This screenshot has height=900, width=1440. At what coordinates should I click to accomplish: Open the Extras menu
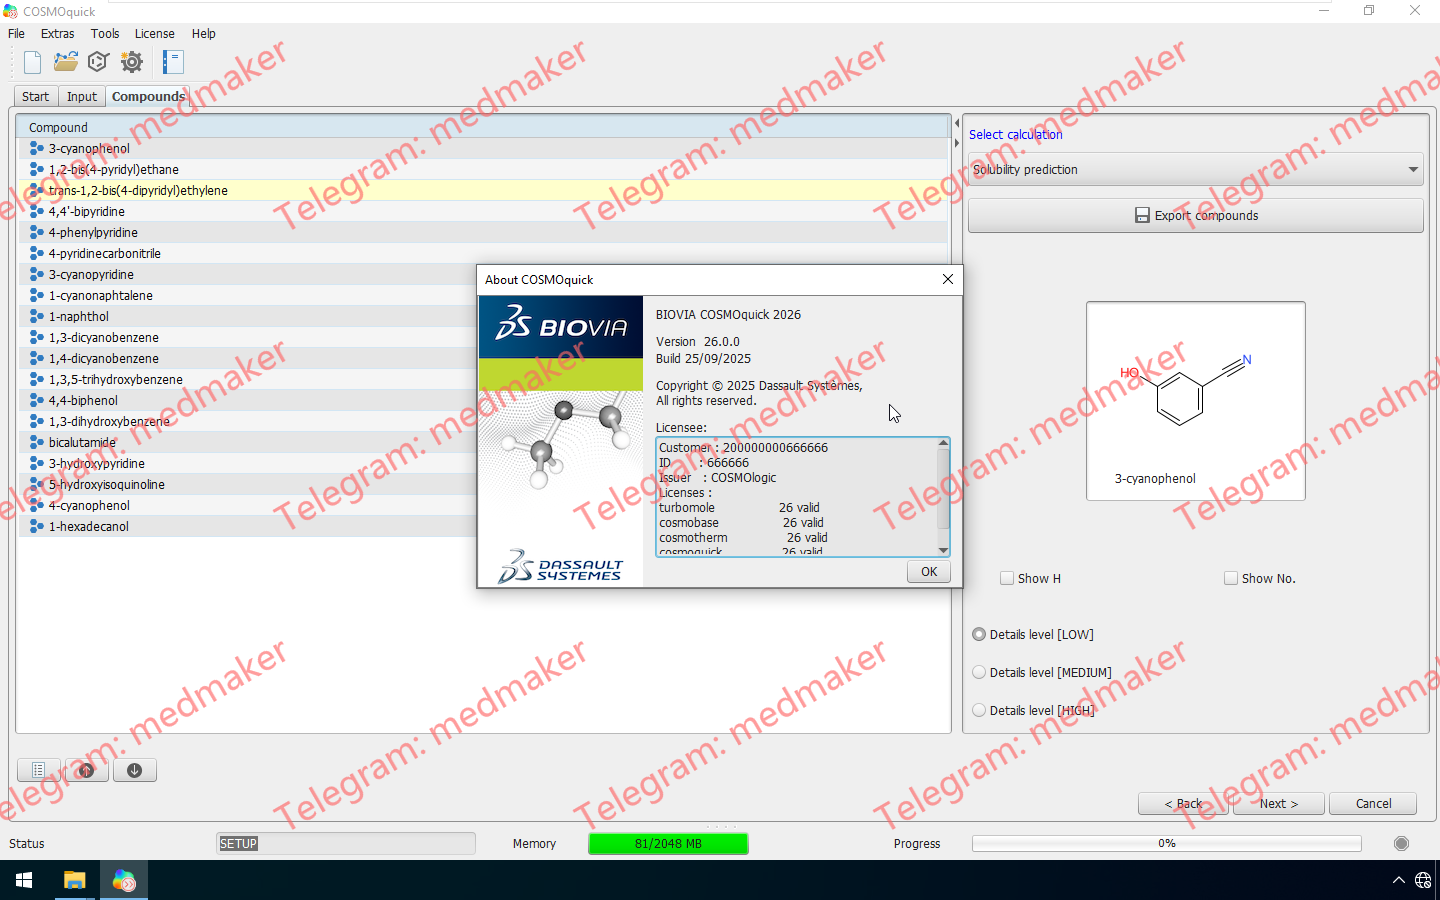tap(58, 34)
